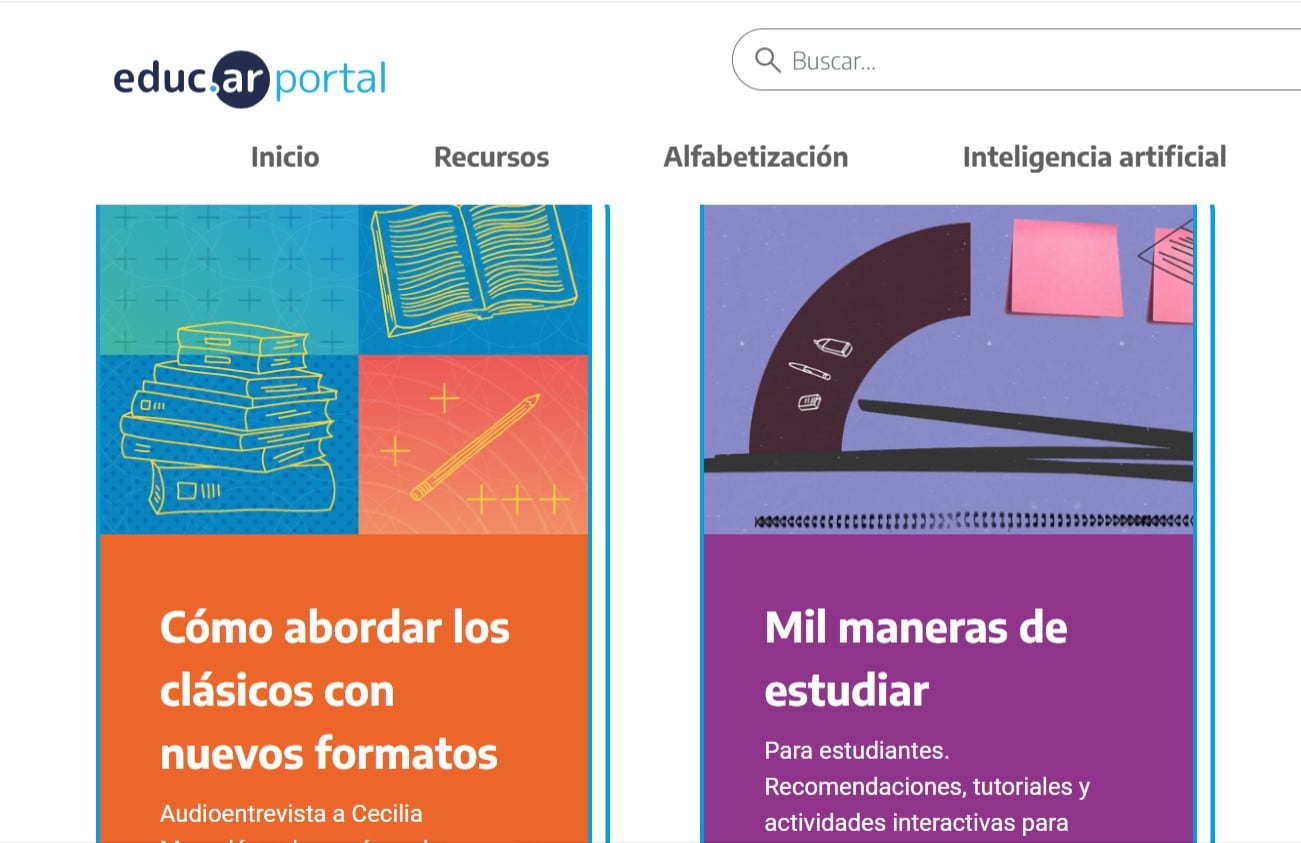Click the magnifying glass search icon

(x=767, y=60)
